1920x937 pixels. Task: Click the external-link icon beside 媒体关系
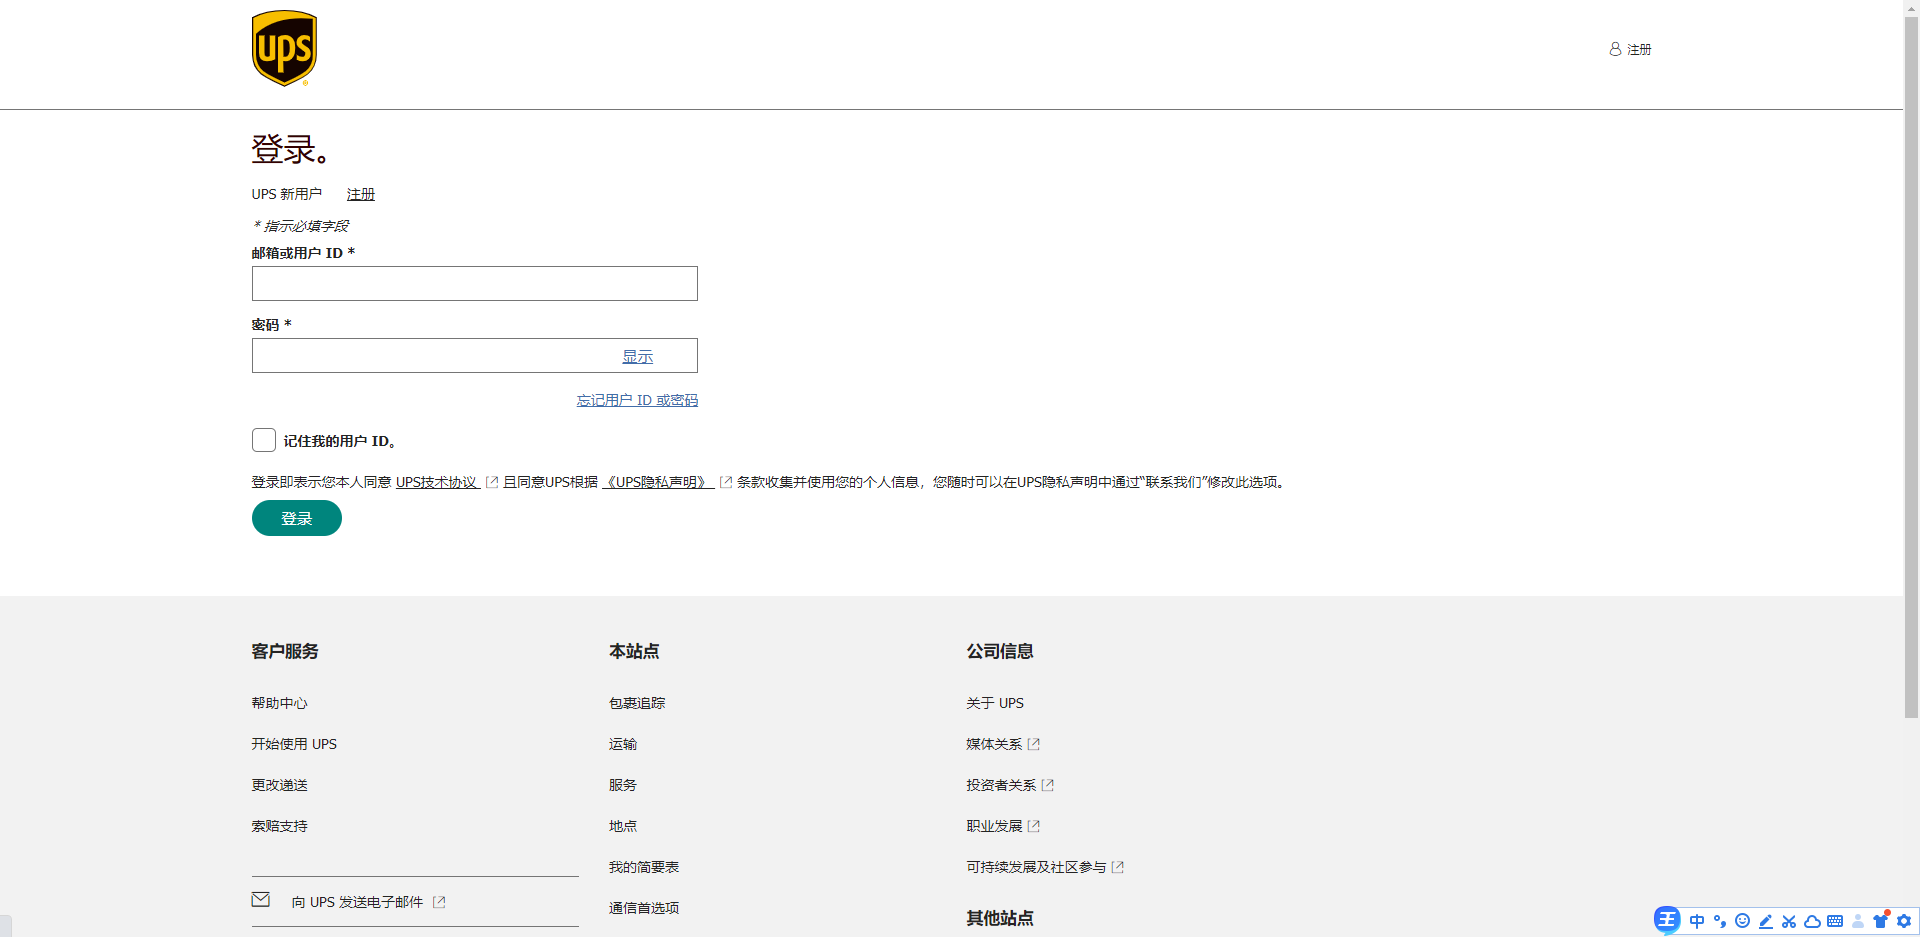1034,744
